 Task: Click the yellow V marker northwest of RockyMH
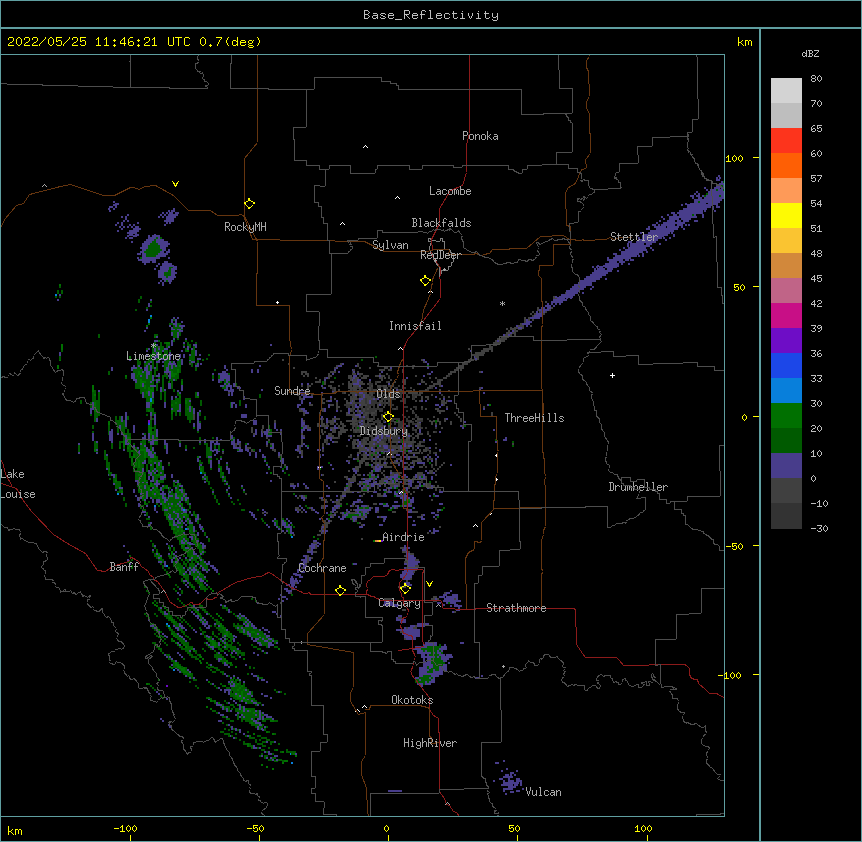coord(175,184)
